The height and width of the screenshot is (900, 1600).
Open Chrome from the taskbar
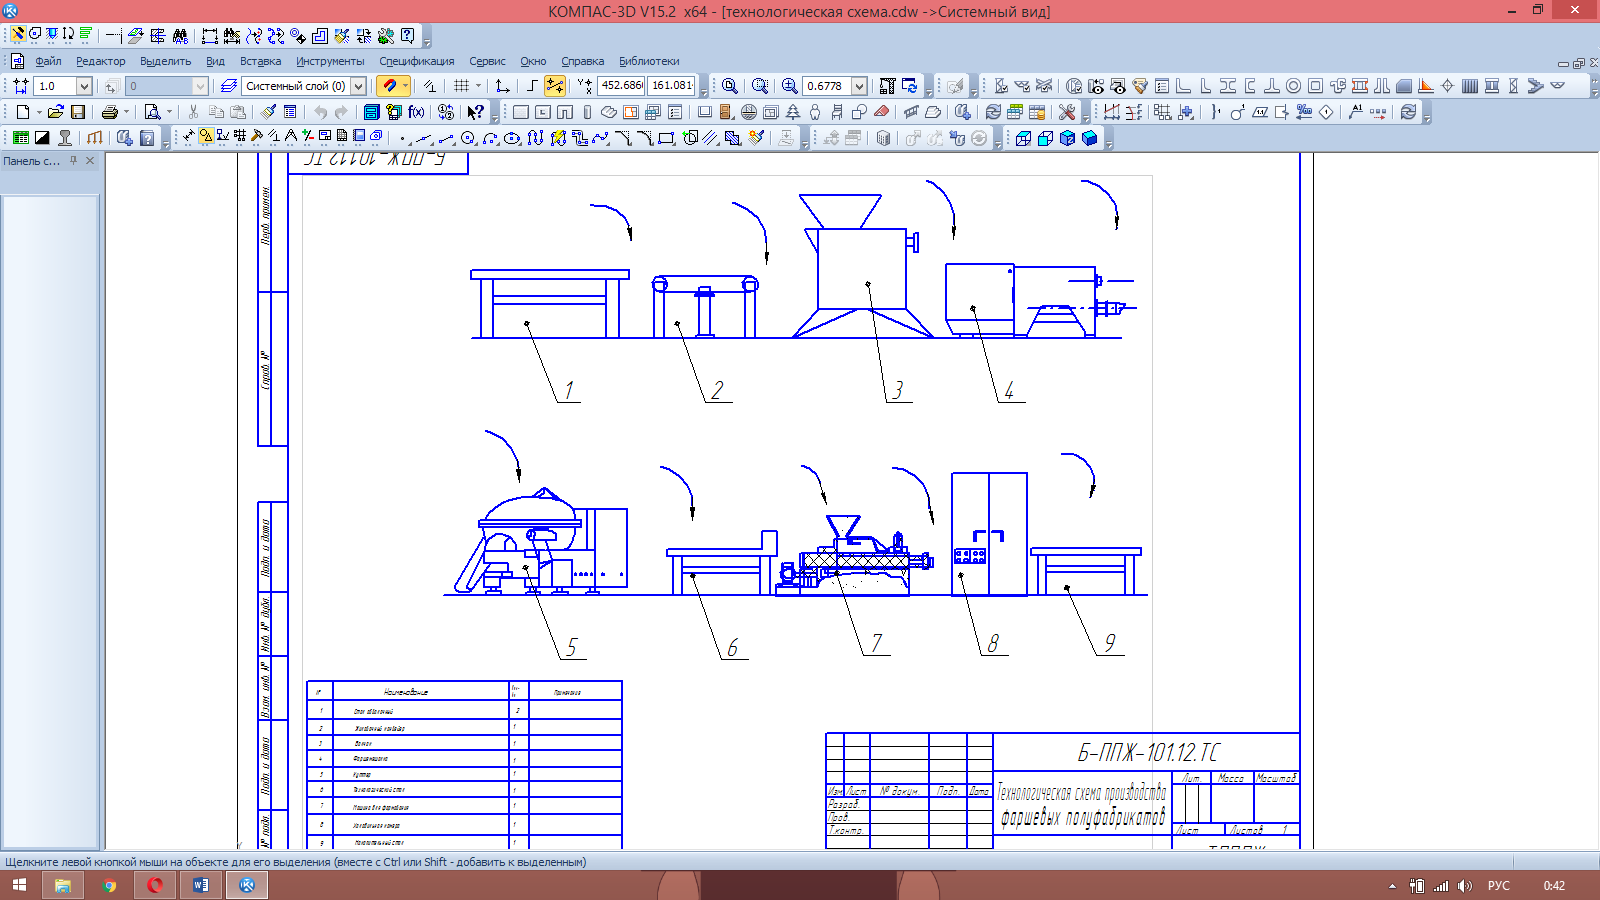(x=109, y=885)
